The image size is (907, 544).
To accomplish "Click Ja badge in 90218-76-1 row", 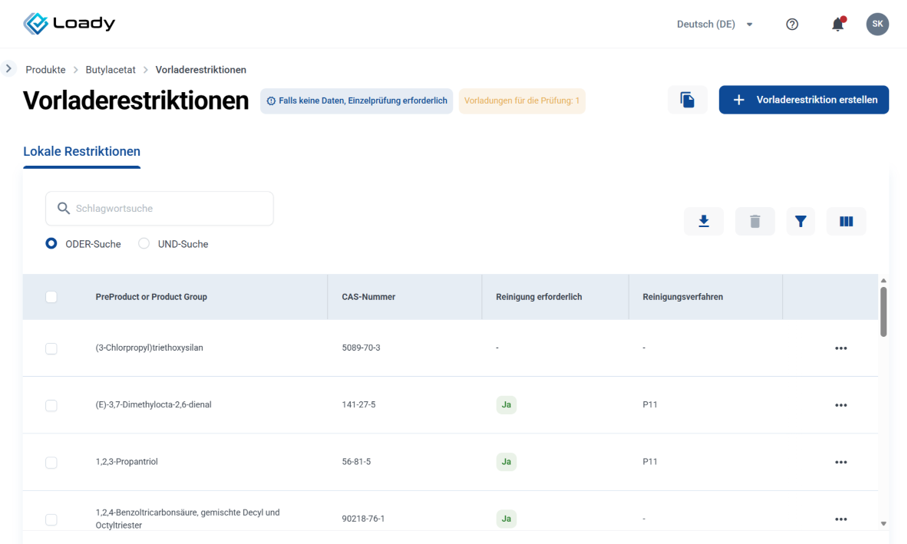I will (x=506, y=519).
